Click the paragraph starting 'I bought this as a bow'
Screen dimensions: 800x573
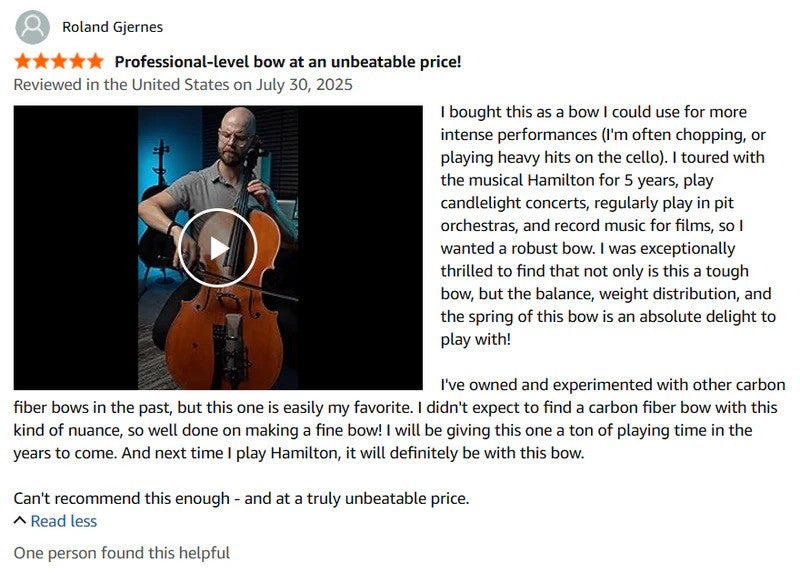pos(608,225)
